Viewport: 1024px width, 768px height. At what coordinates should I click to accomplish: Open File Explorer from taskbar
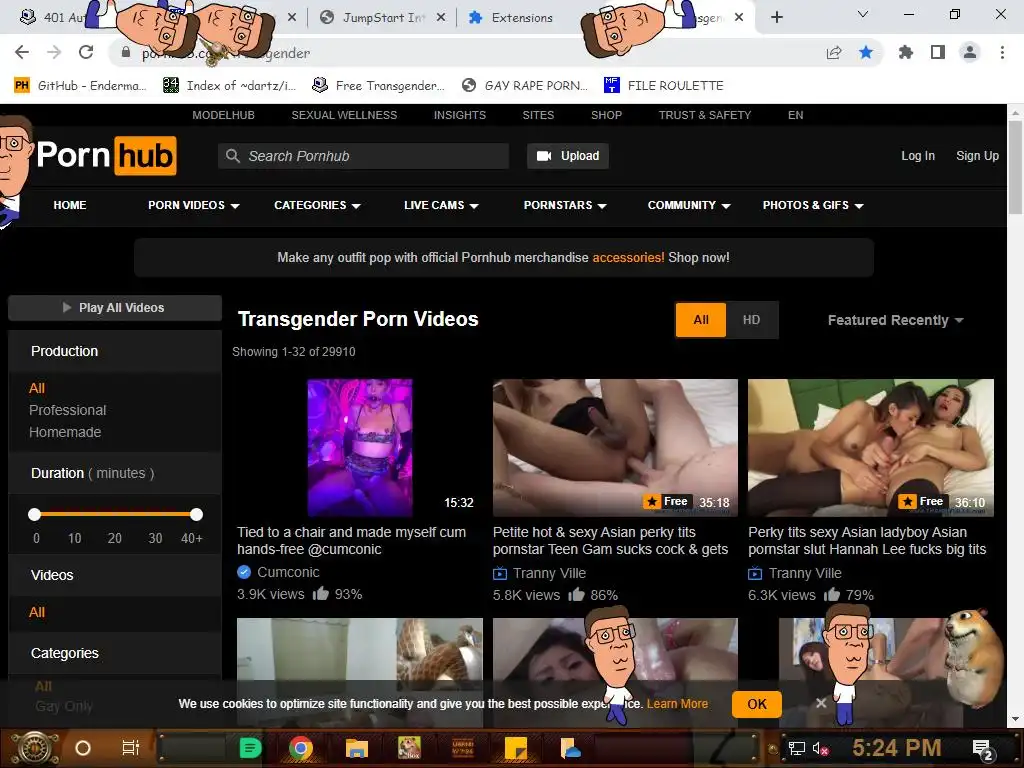[357, 748]
